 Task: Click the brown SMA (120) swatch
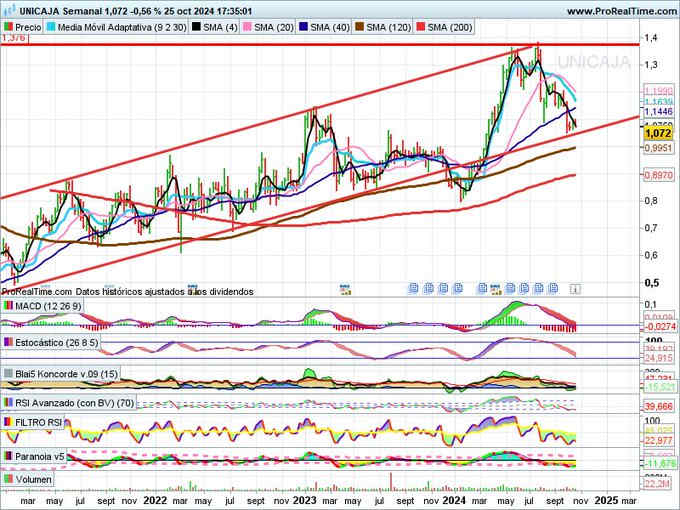click(360, 27)
